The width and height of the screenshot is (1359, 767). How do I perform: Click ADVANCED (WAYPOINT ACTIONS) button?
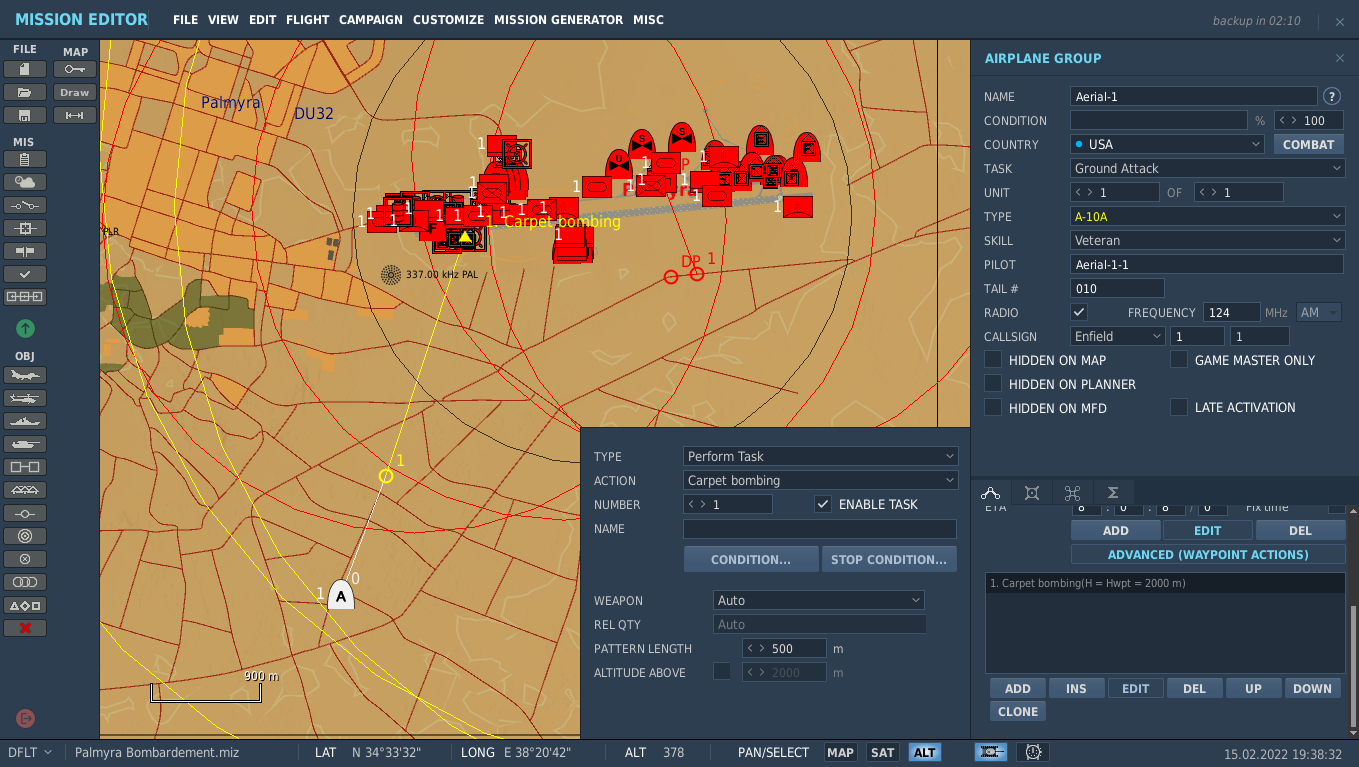tap(1208, 555)
